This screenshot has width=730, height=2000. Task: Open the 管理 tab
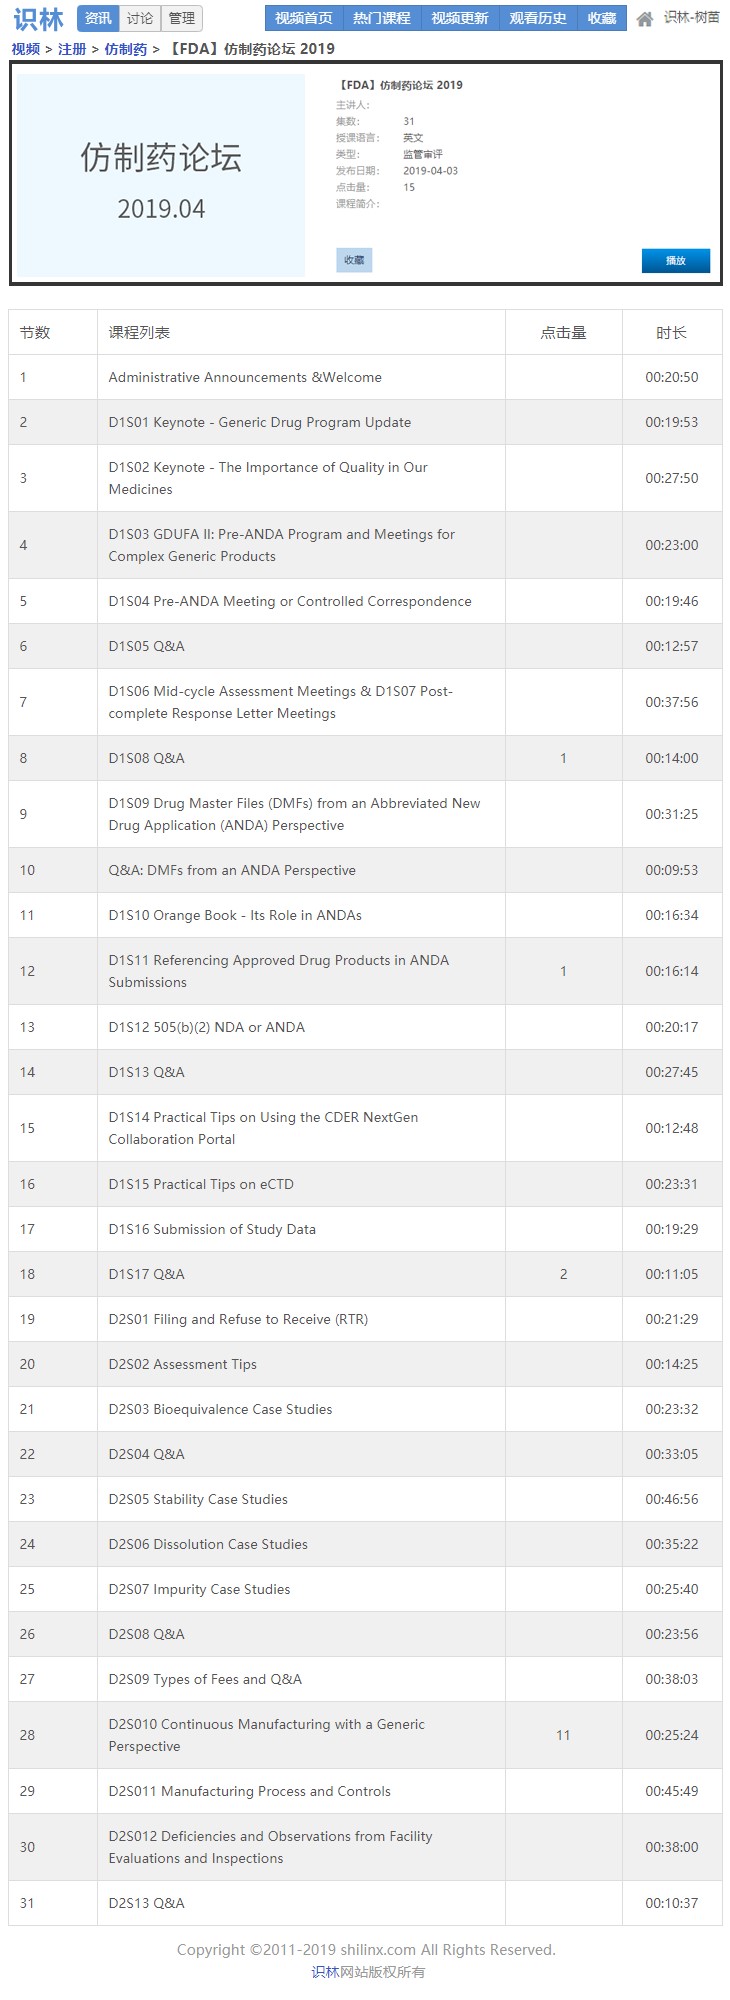182,18
